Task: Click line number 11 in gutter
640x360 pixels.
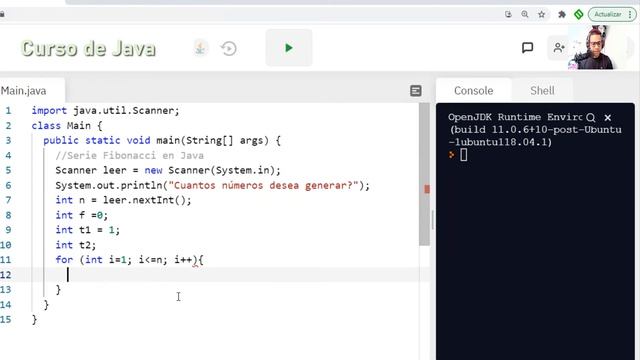Action: pyautogui.click(x=6, y=260)
